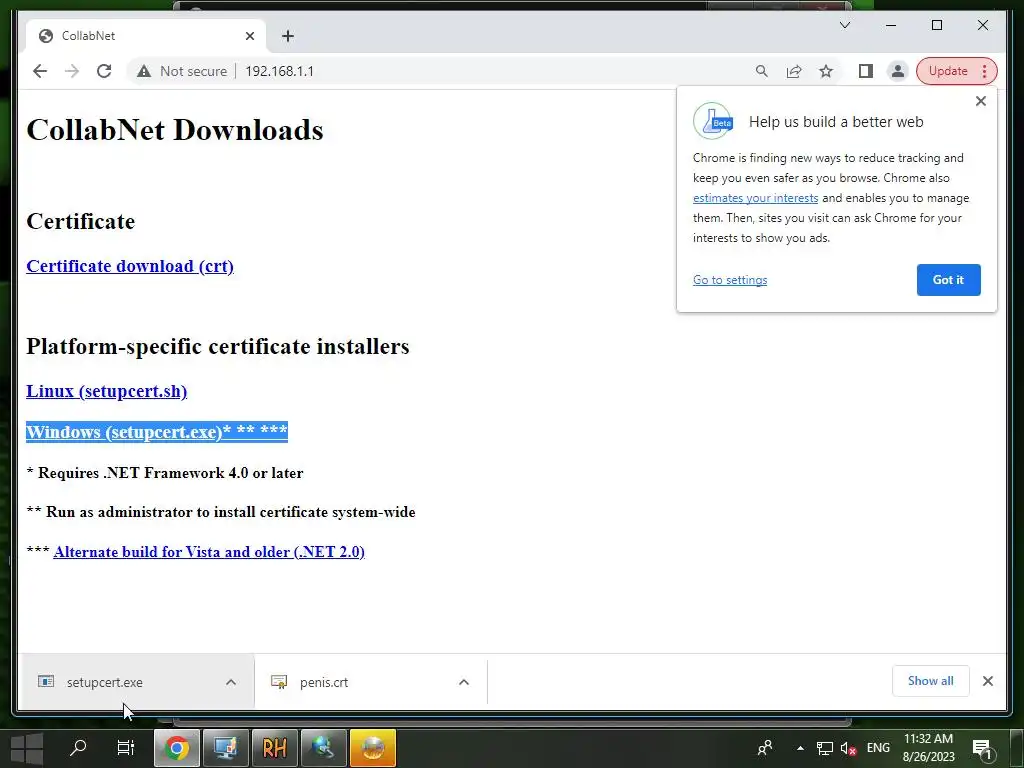Image resolution: width=1024 pixels, height=768 pixels.
Task: Click the People icon in system tray
Action: pos(765,748)
